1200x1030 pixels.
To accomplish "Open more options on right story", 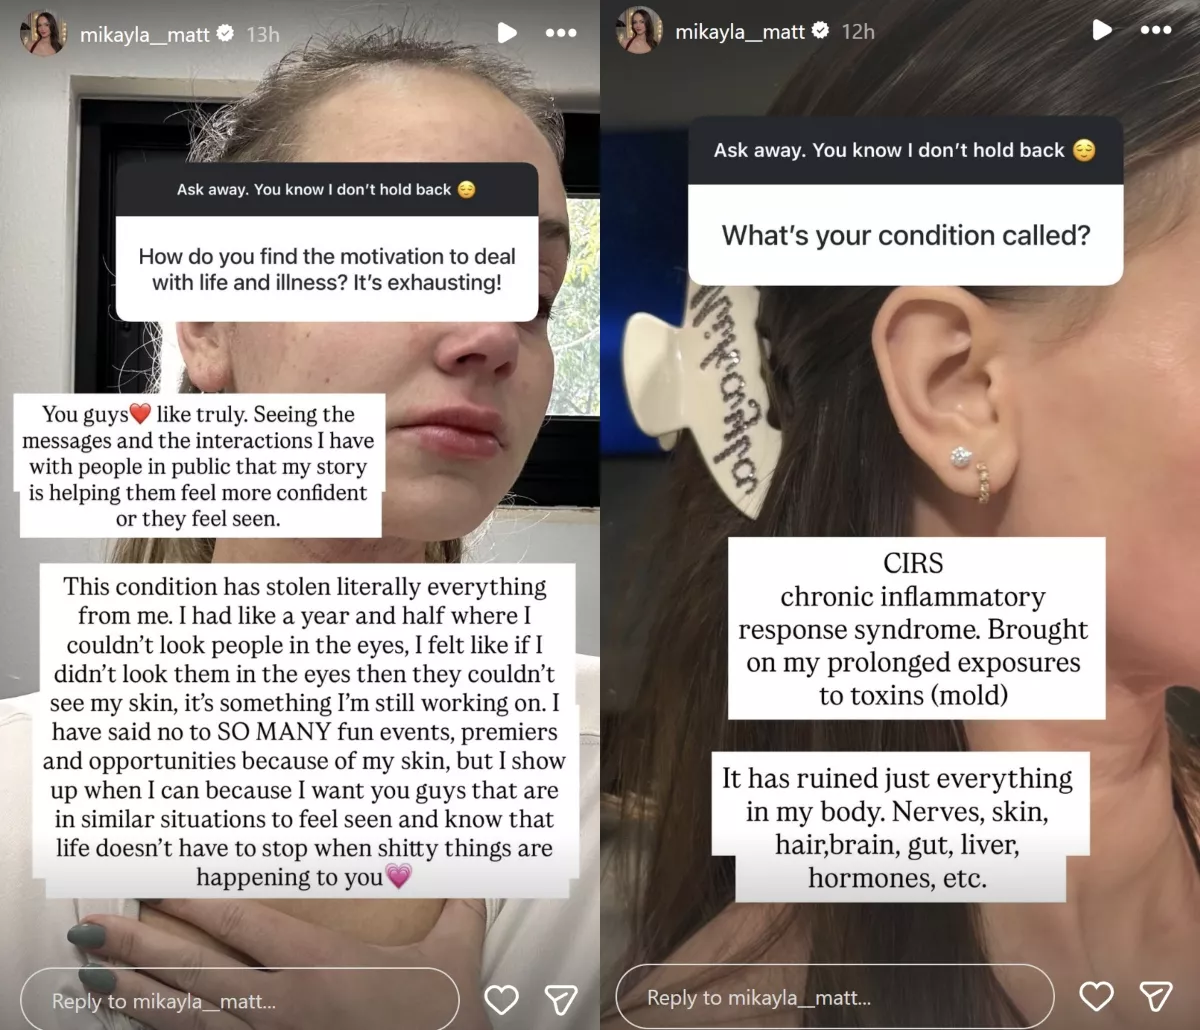I will [x=1156, y=30].
